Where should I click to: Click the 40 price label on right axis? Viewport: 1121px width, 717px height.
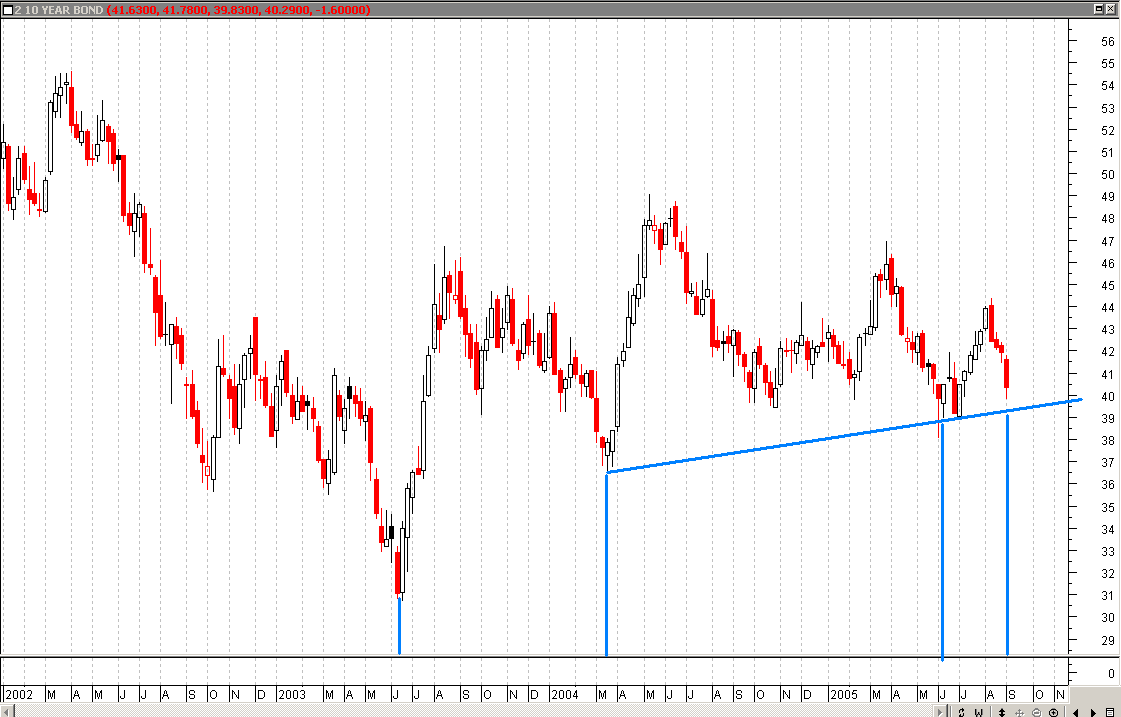click(x=1107, y=397)
